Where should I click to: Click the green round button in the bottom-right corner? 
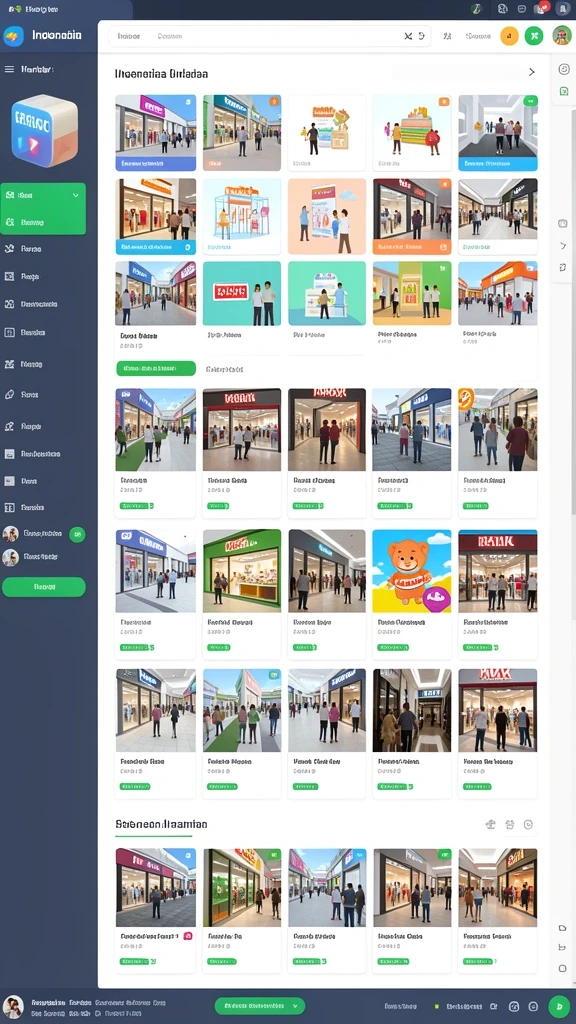pyautogui.click(x=559, y=1006)
